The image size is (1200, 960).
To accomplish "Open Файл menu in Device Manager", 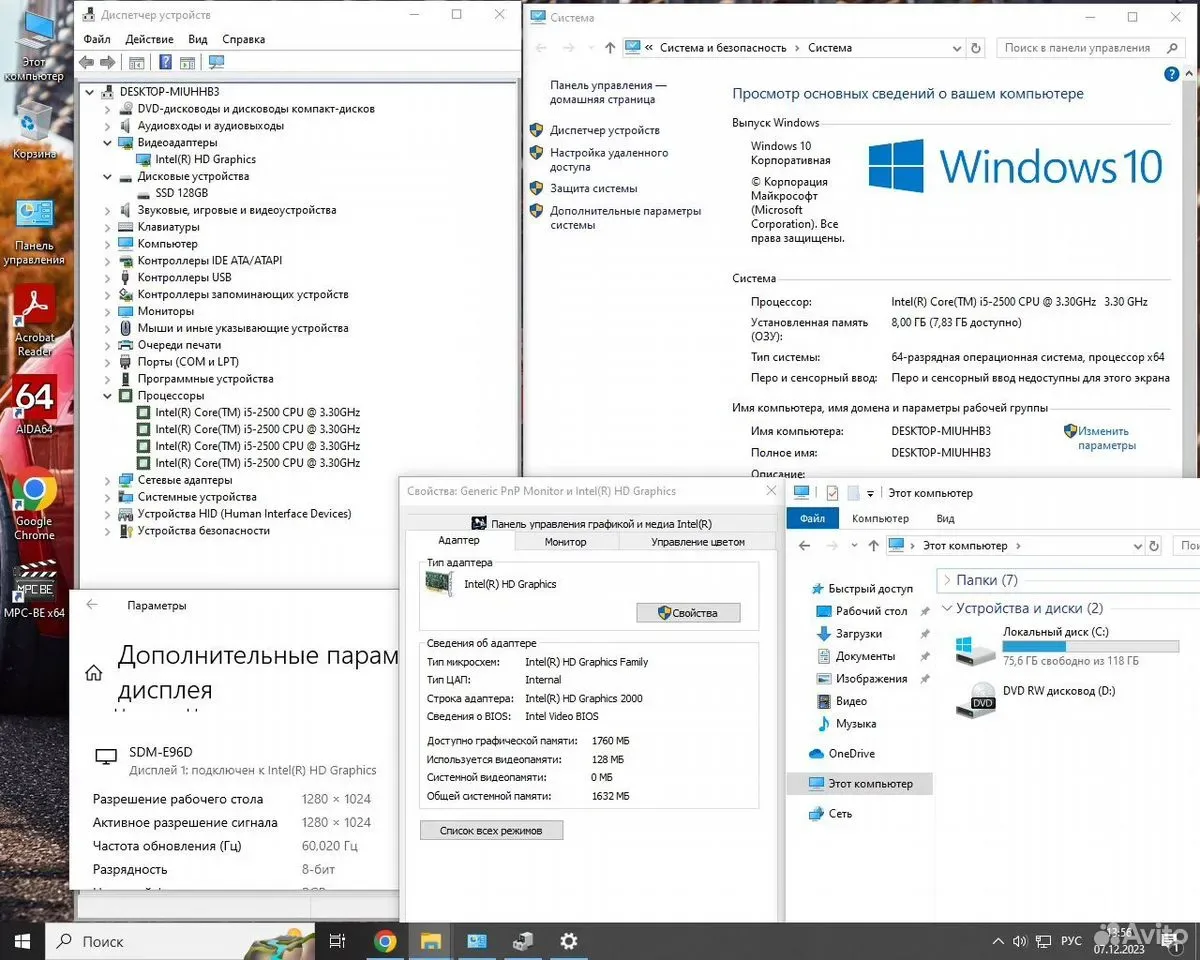I will (97, 39).
